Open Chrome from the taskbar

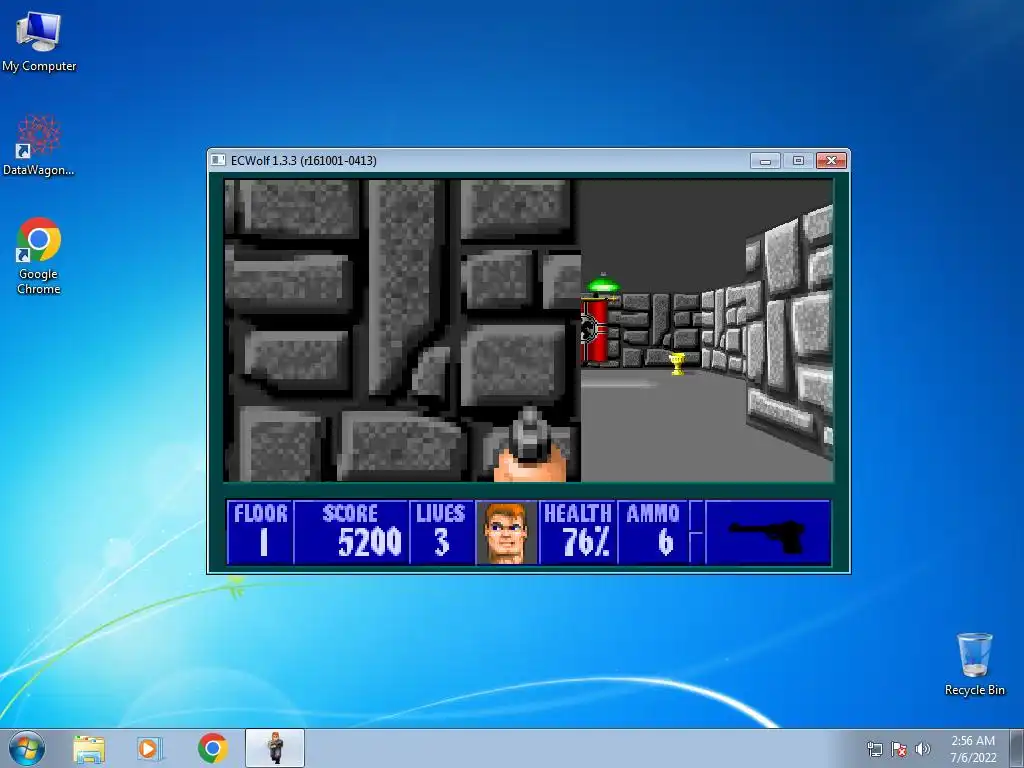coord(212,748)
